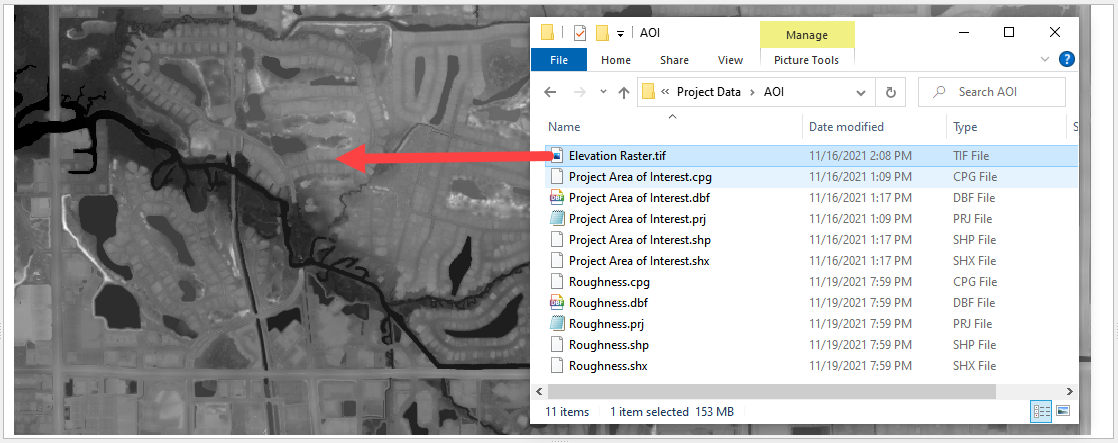This screenshot has width=1118, height=443.
Task: Sort by Date modified column header
Action: coord(846,127)
